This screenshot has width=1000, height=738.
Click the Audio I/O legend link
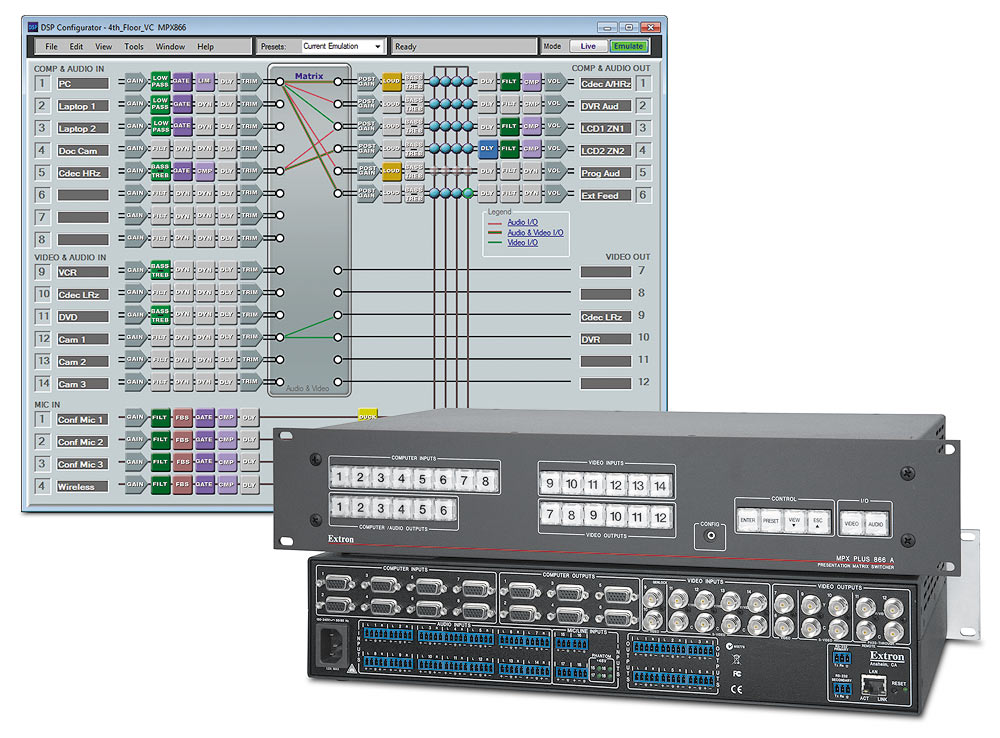[x=522, y=222]
